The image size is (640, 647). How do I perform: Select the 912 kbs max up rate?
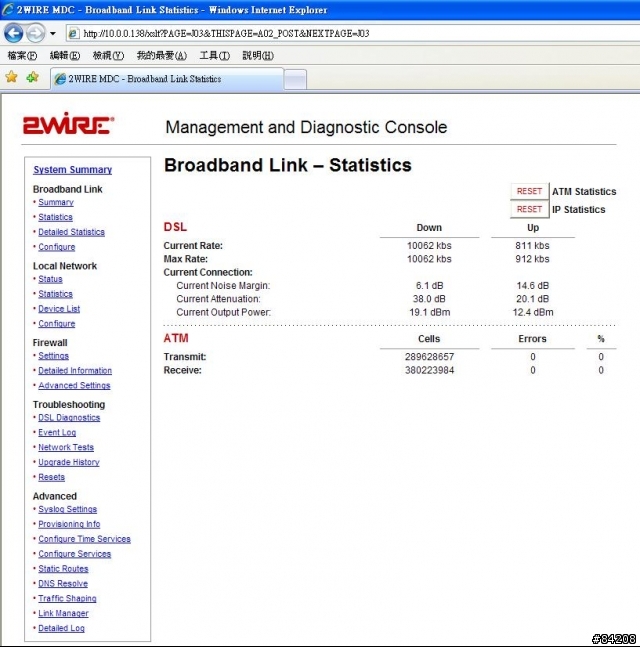[x=532, y=259]
